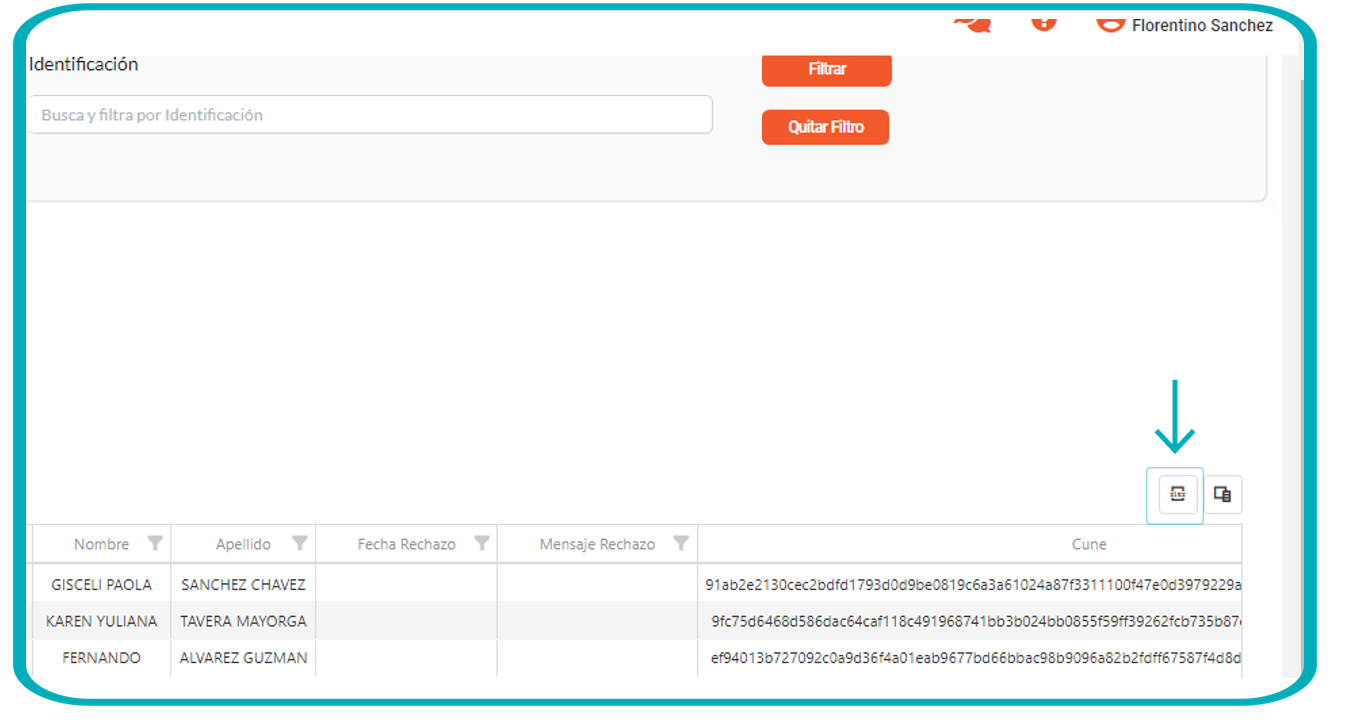This screenshot has height=722, width=1347.
Task: Click the help question mark icon
Action: 1043,22
